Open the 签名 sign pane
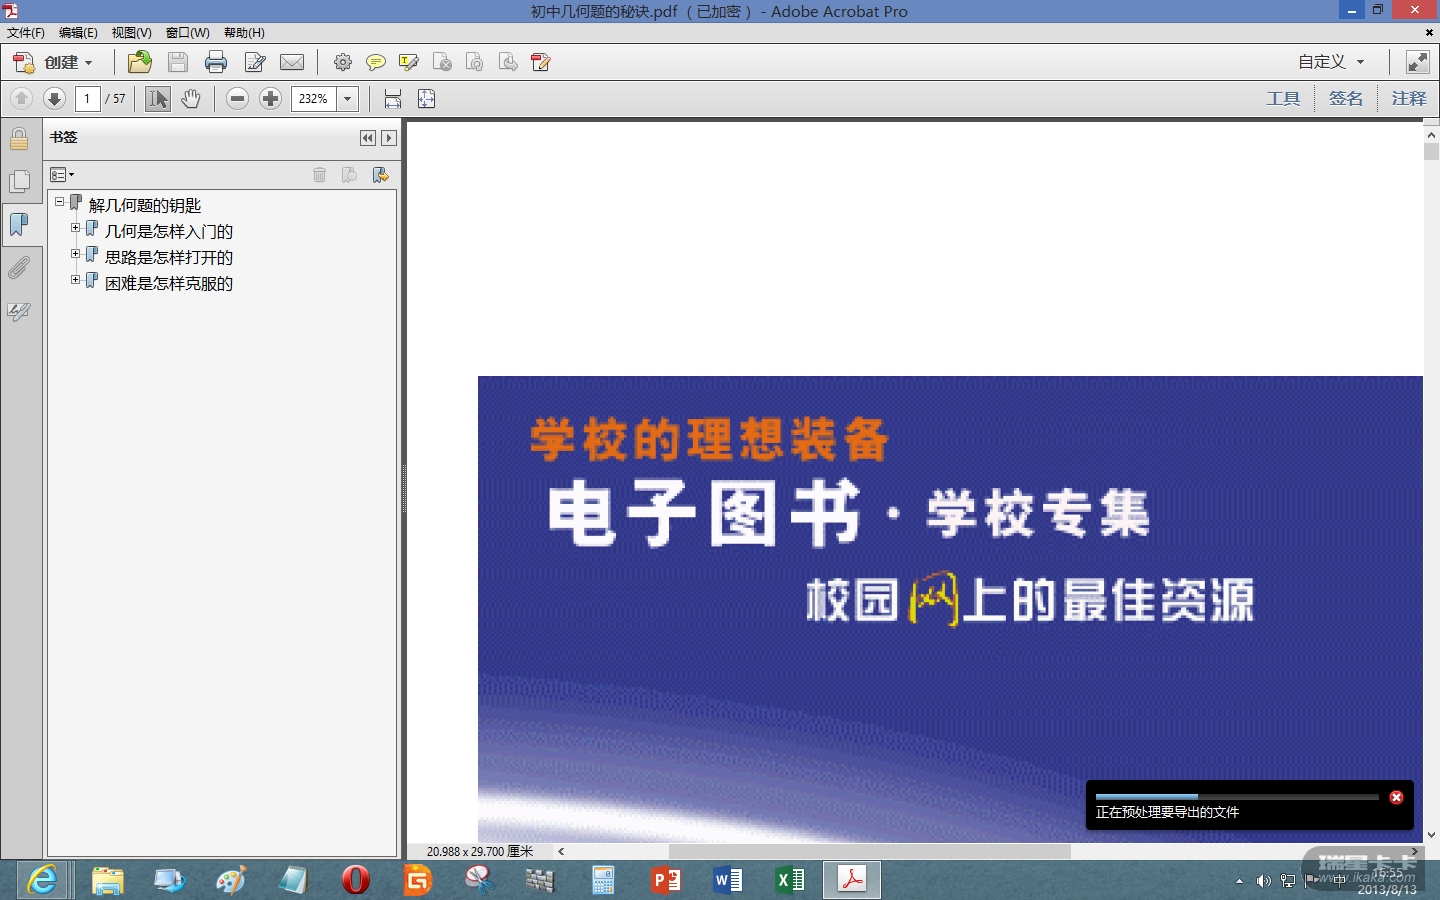This screenshot has height=900, width=1440. [1346, 98]
